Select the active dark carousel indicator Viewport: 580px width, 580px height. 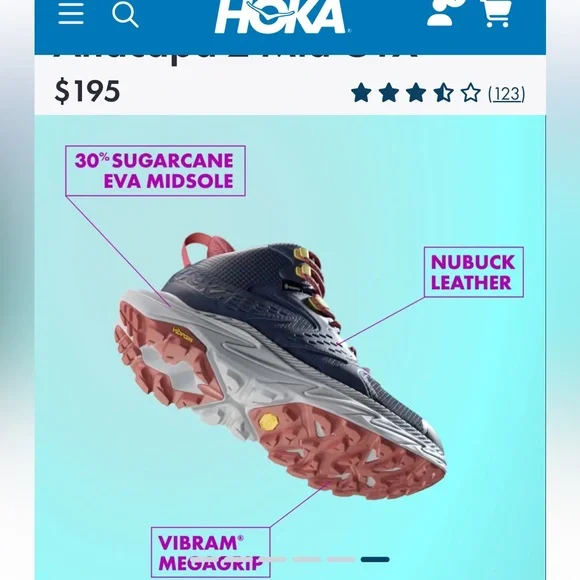coord(375,559)
